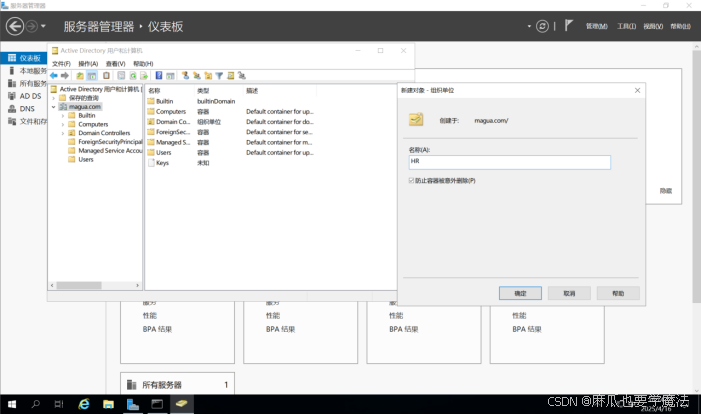The width and height of the screenshot is (701, 415).
Task: Switch to Server Manager taskbar icon
Action: point(133,404)
